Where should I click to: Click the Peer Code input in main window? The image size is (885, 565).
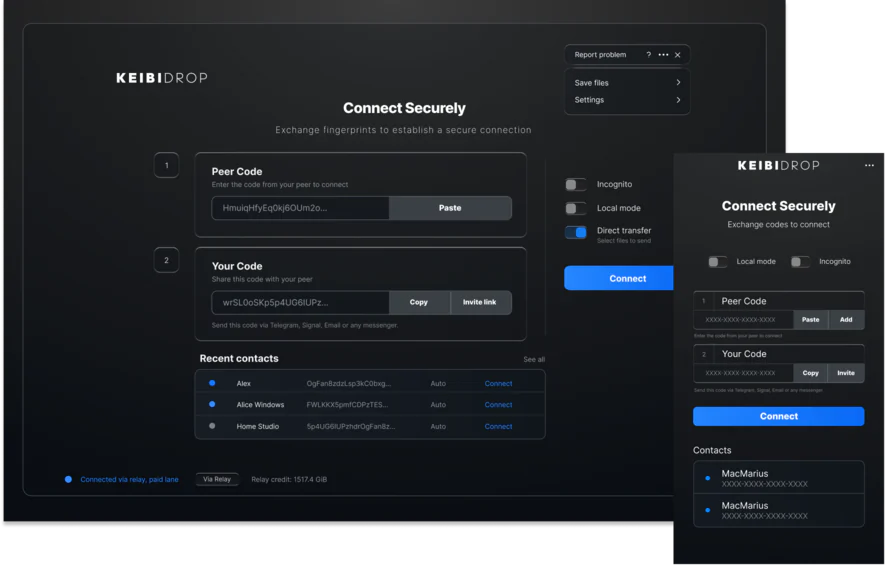[300, 208]
